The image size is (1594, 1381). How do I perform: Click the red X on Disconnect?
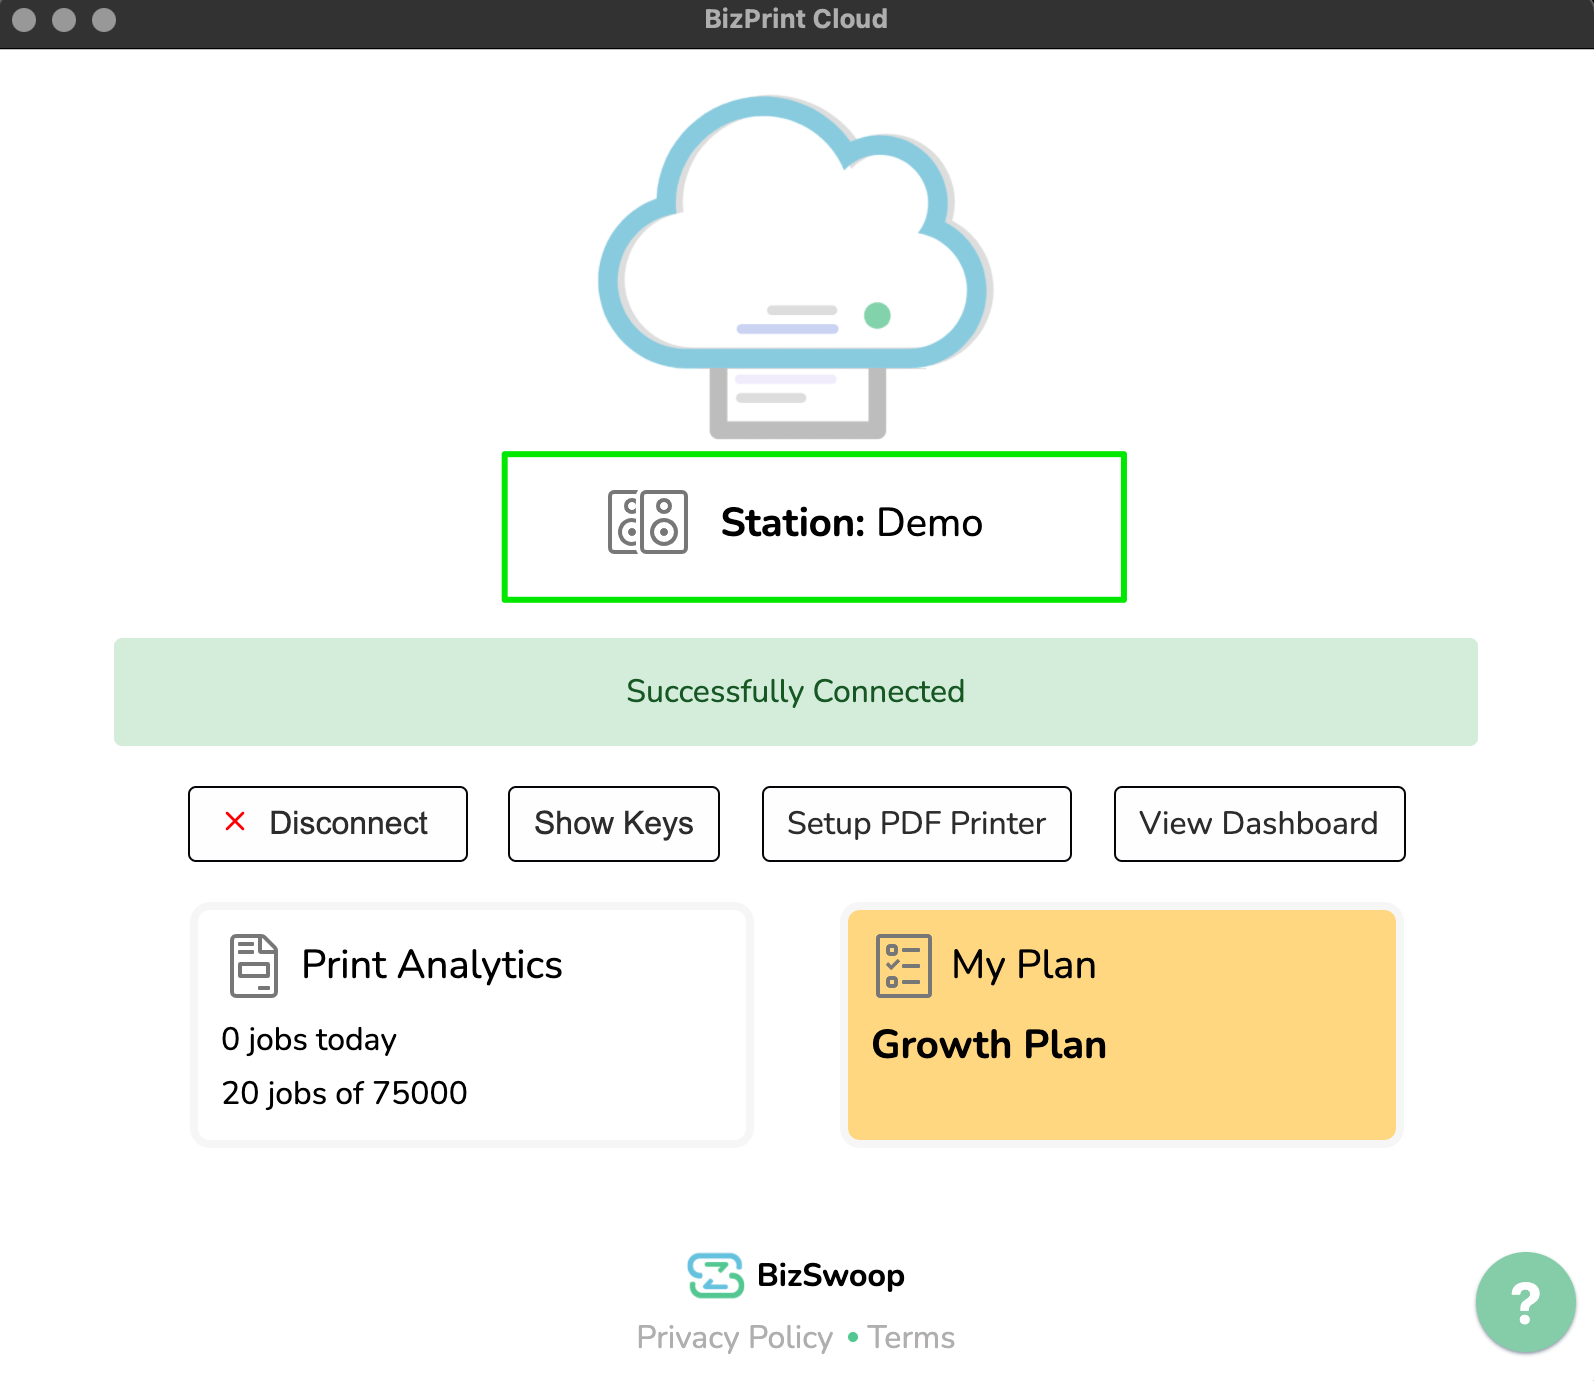235,822
